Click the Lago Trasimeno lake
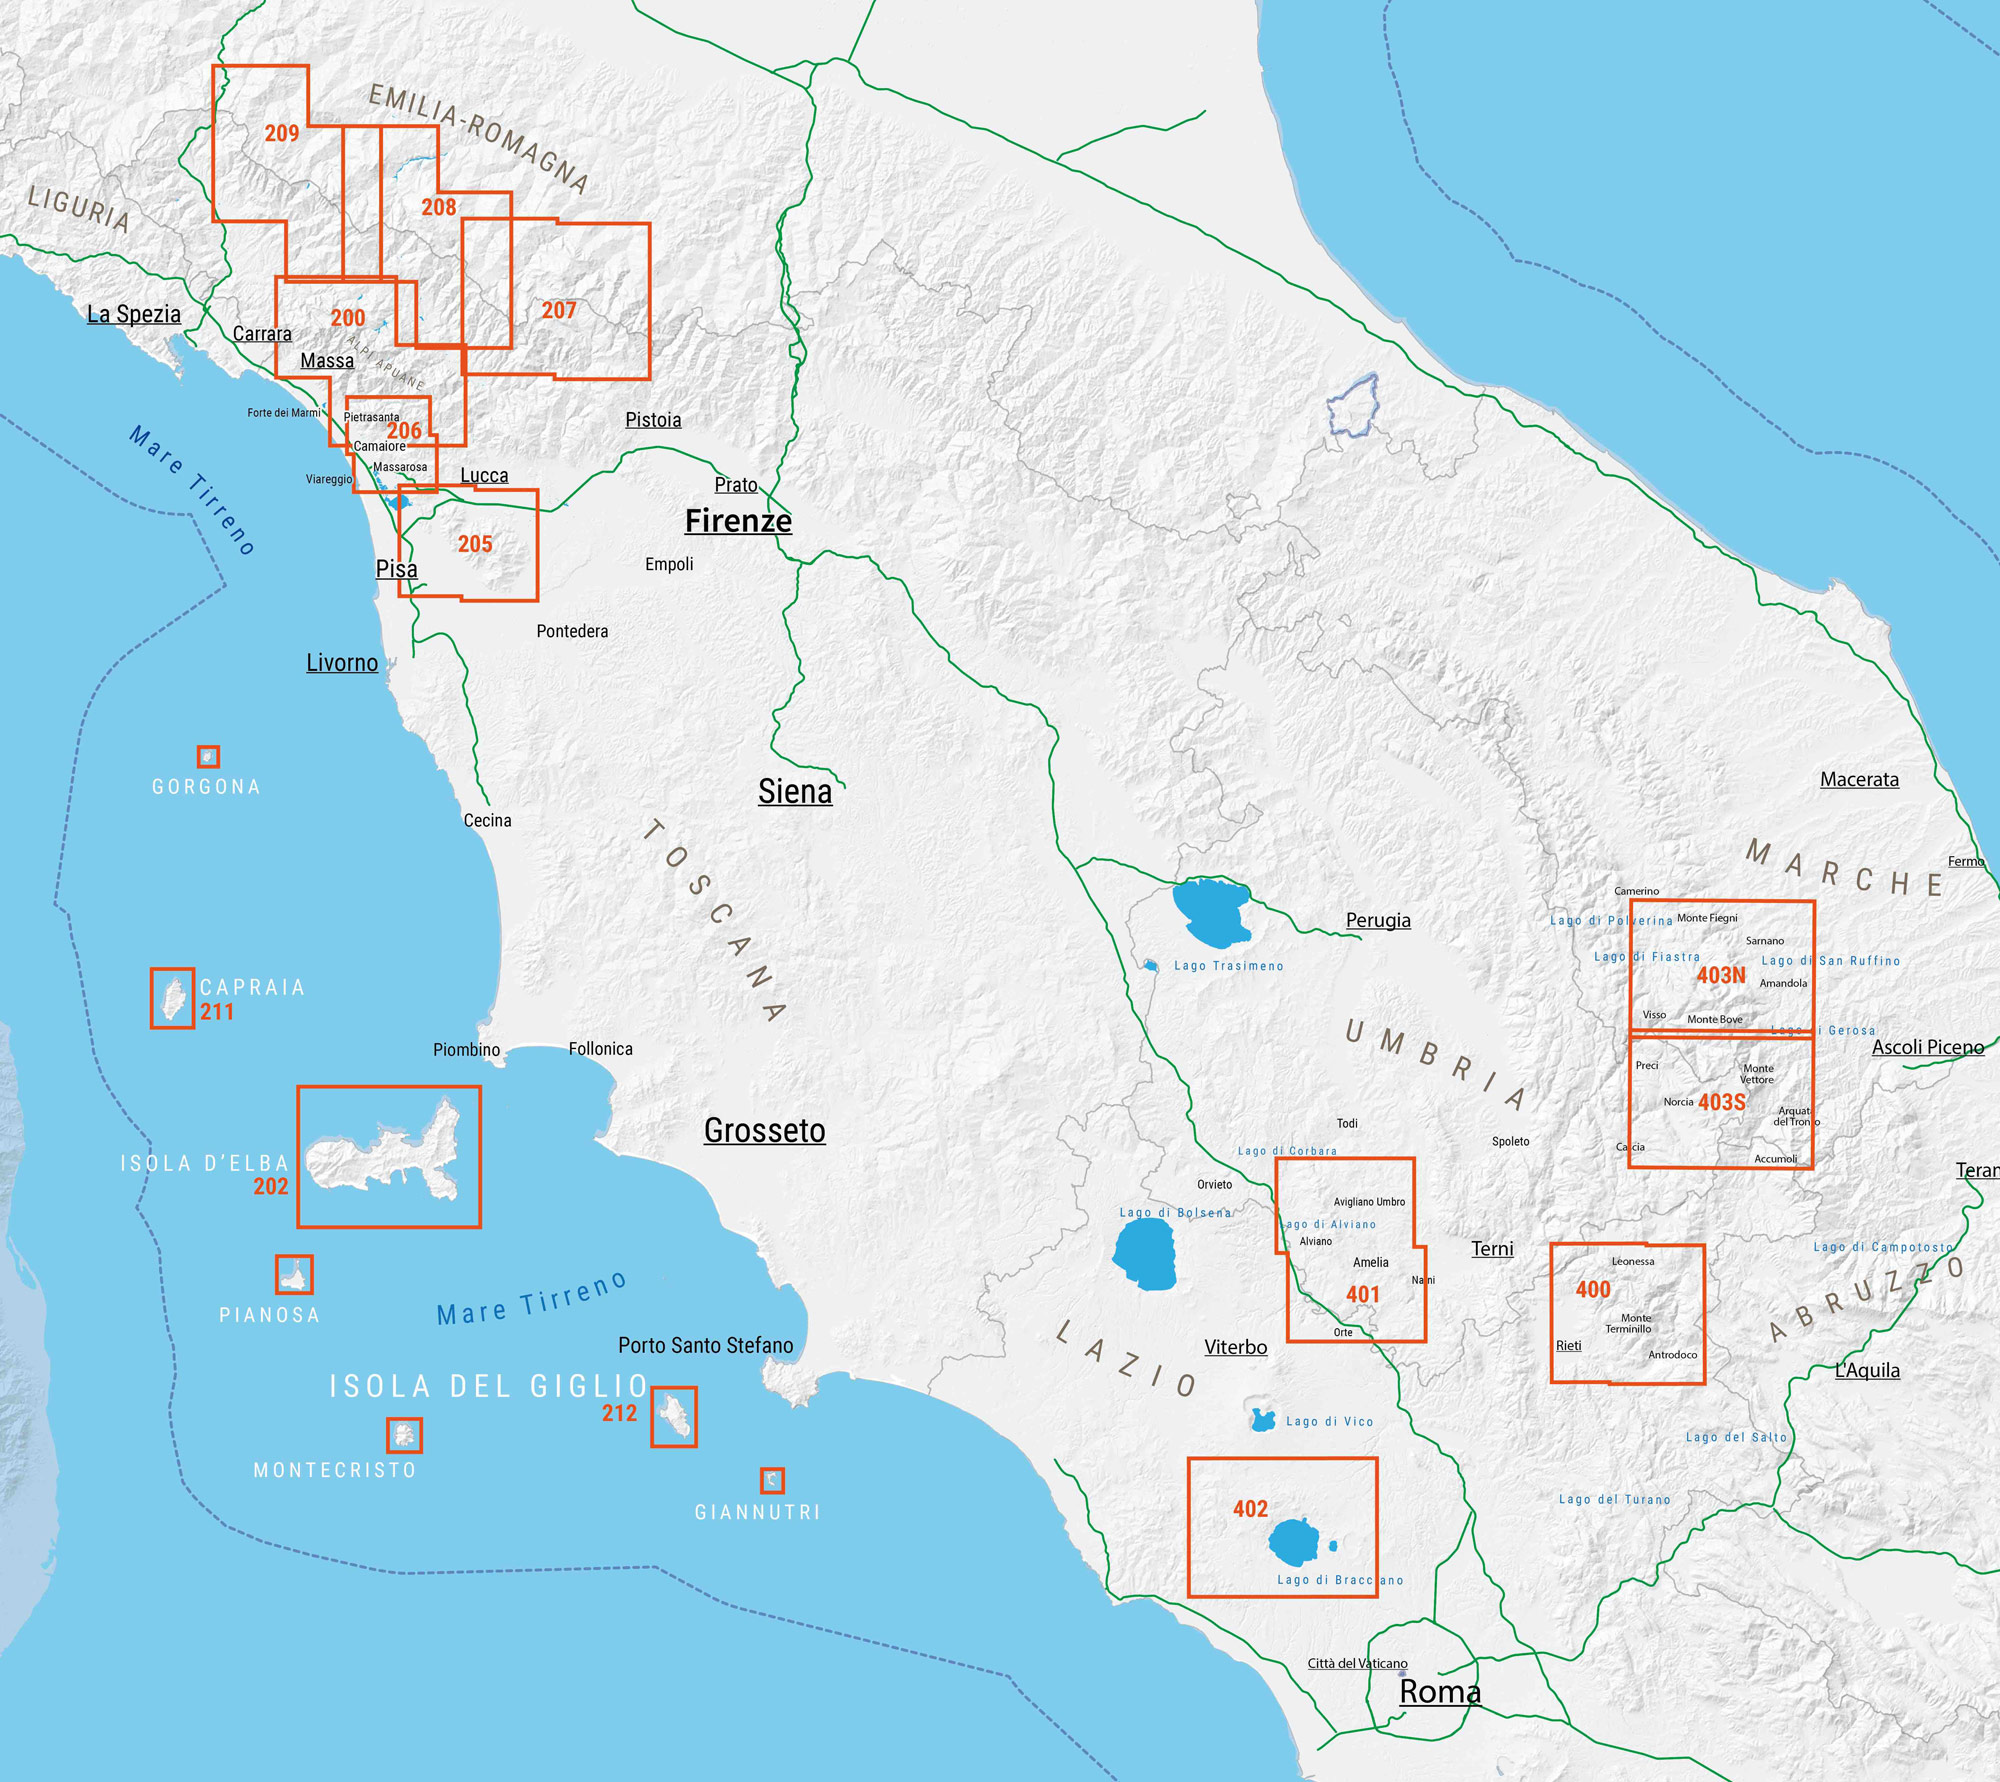This screenshot has width=2000, height=1782. [x=1210, y=912]
